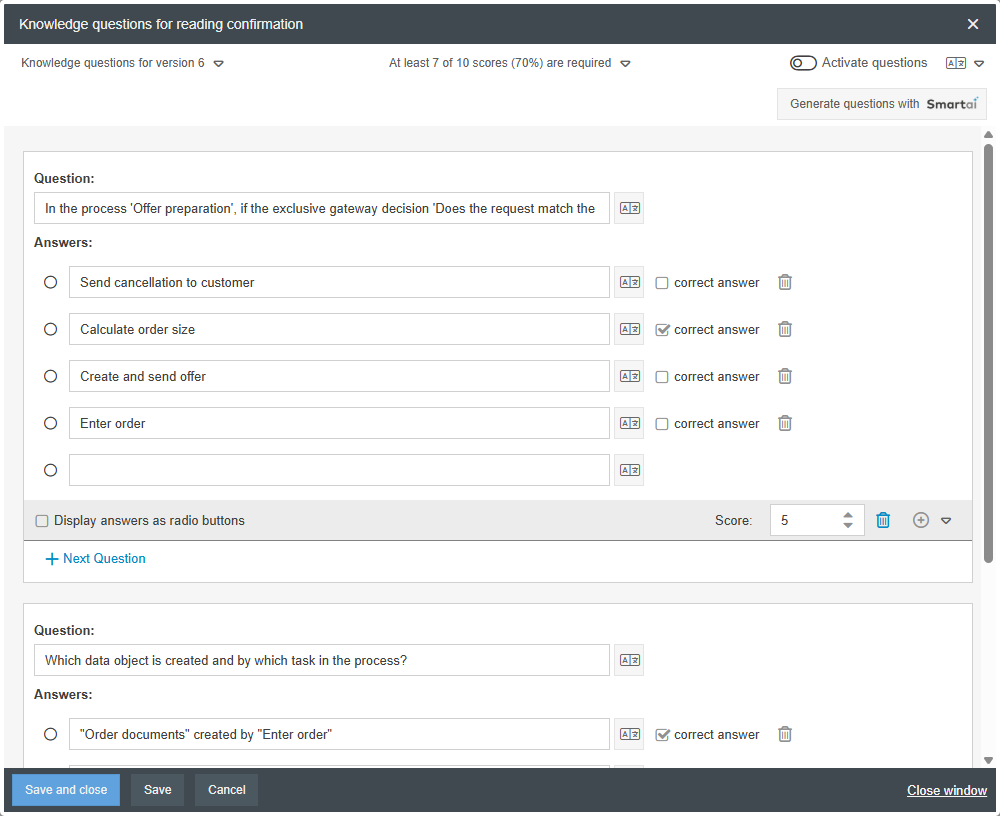The image size is (1000, 816).
Task: Expand the language dropdown arrow in the header
Action: [979, 64]
